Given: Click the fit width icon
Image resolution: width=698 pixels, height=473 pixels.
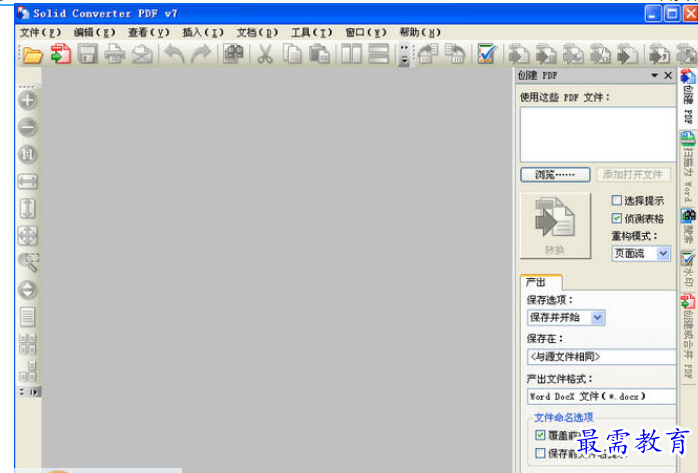Looking at the screenshot, I should point(28,182).
